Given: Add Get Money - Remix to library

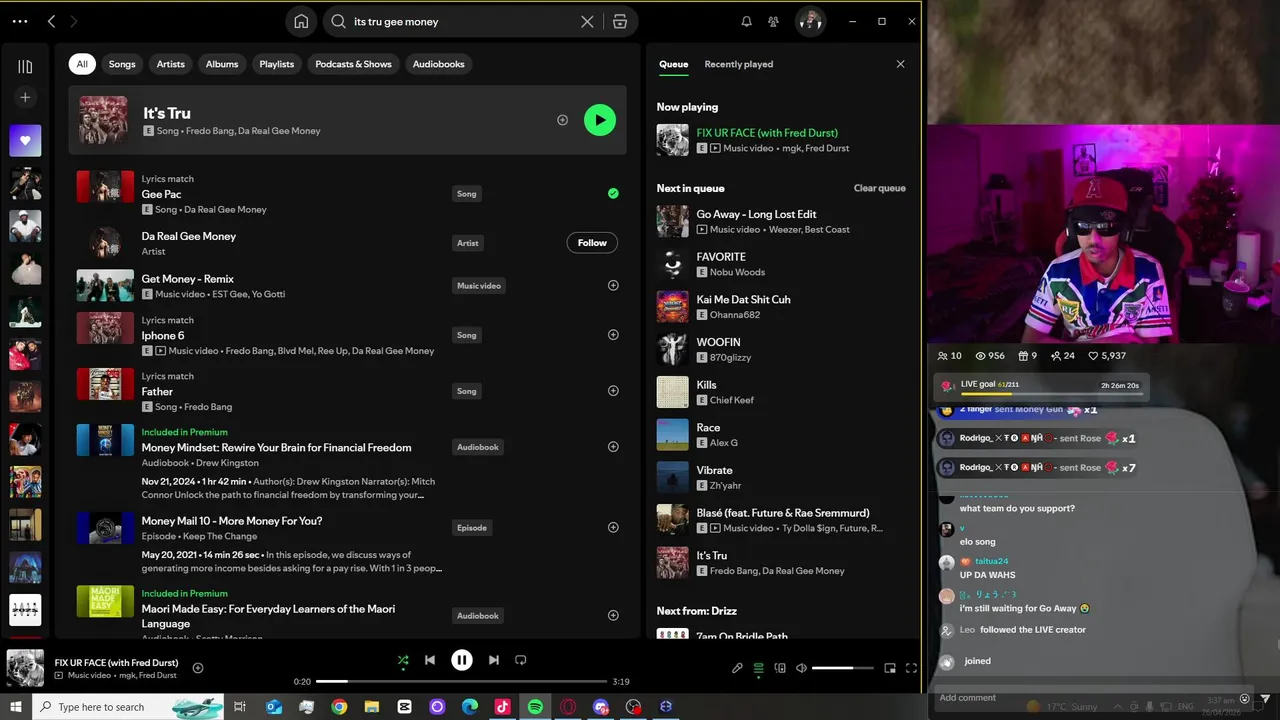Looking at the screenshot, I should pyautogui.click(x=613, y=285).
